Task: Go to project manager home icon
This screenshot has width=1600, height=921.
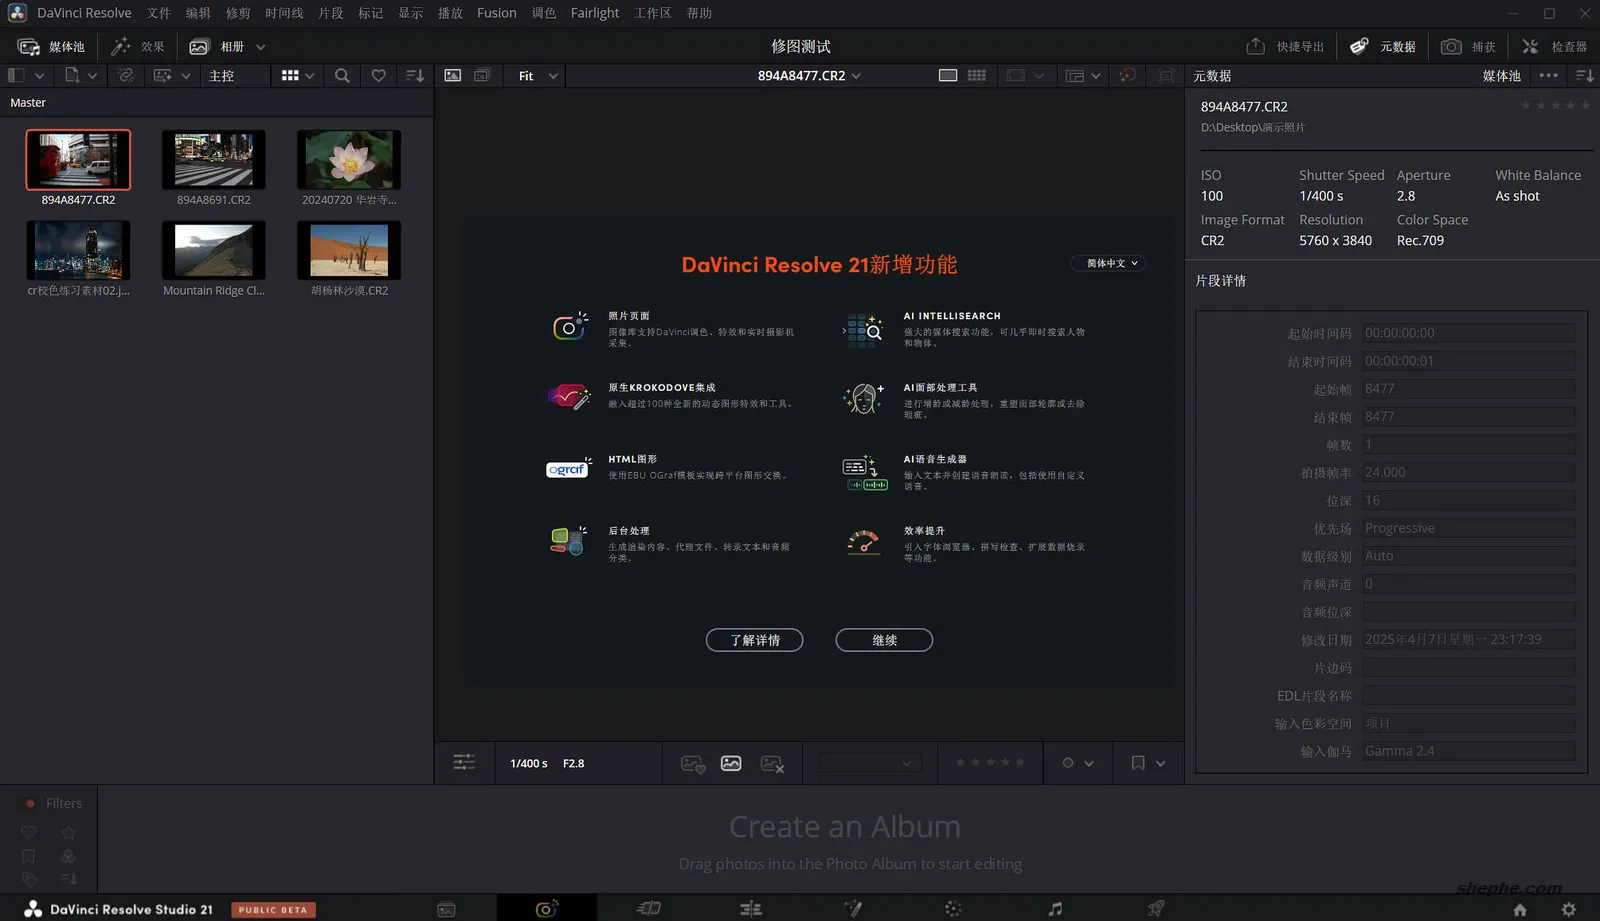Action: tap(1520, 909)
